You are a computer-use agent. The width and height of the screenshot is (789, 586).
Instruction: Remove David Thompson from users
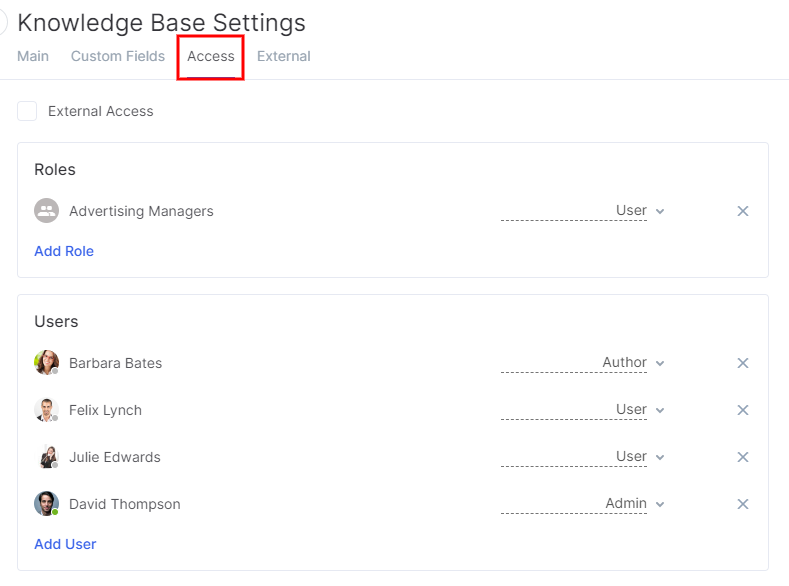(742, 504)
